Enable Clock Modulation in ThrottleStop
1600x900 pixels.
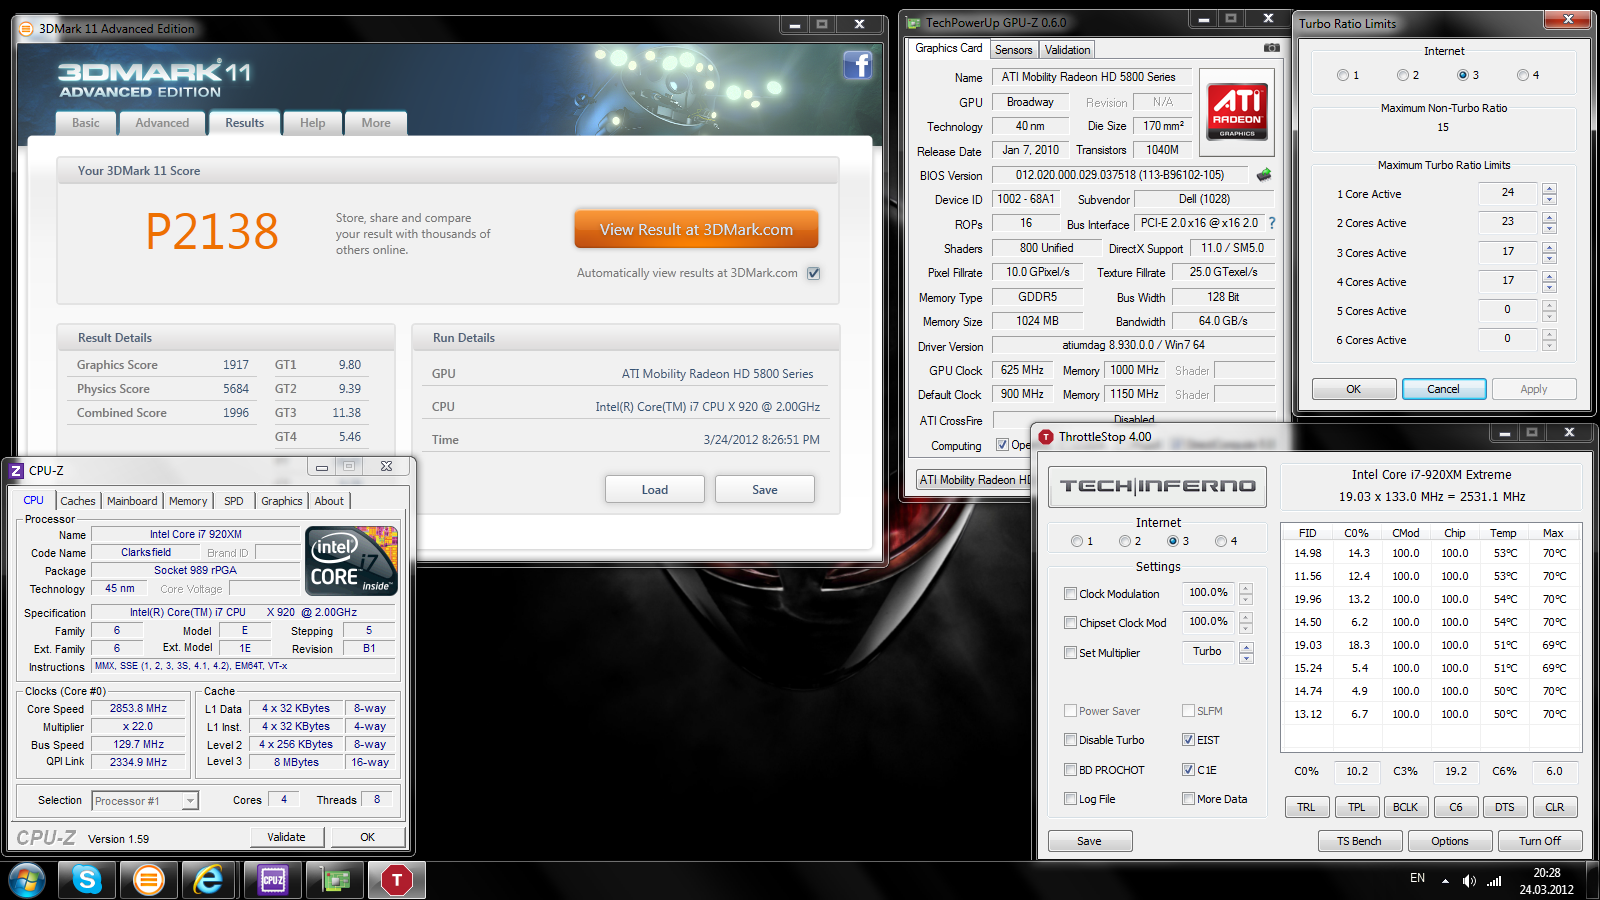(1071, 594)
